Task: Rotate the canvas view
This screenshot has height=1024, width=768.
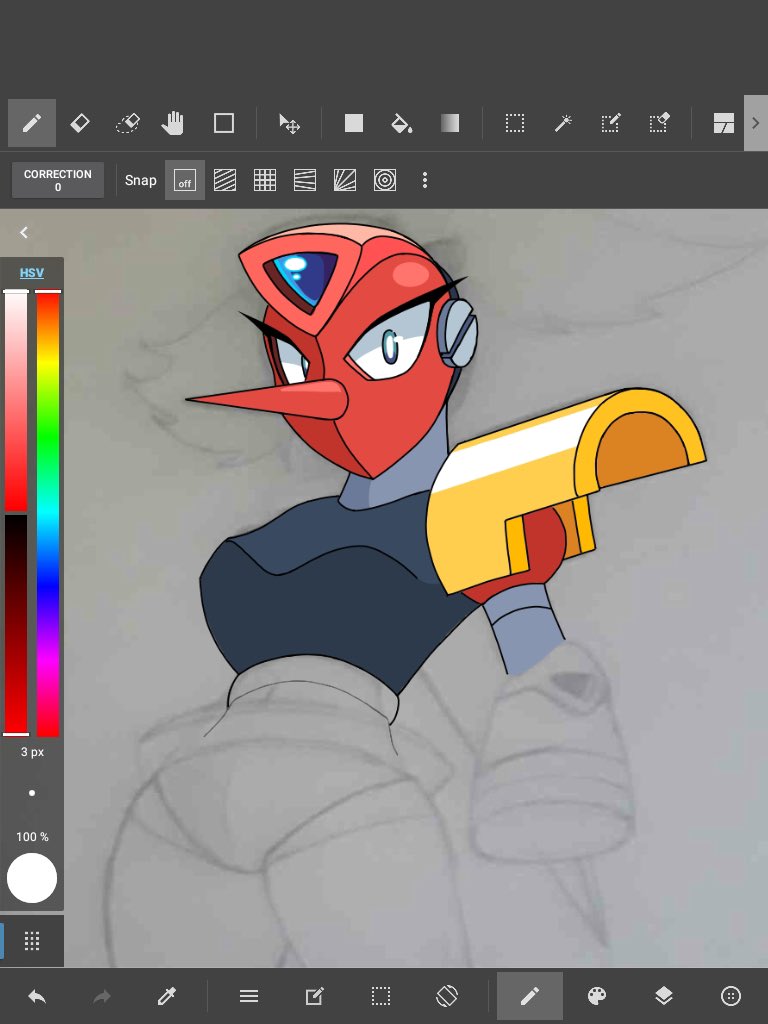Action: coord(447,996)
